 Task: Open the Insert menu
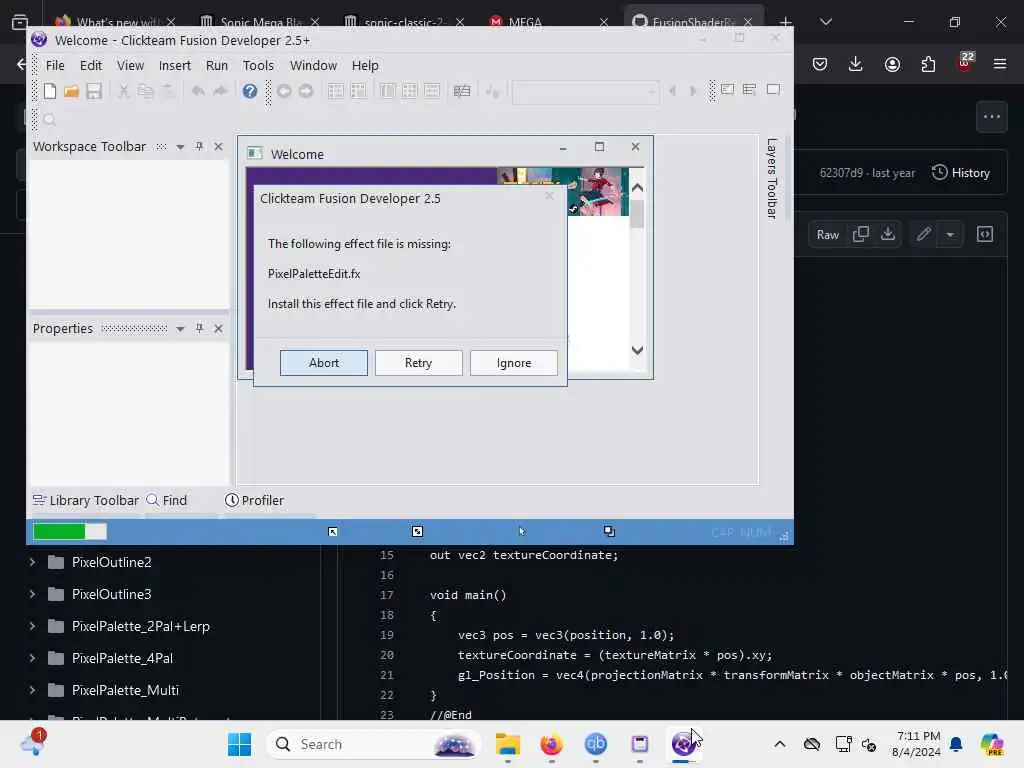(174, 65)
